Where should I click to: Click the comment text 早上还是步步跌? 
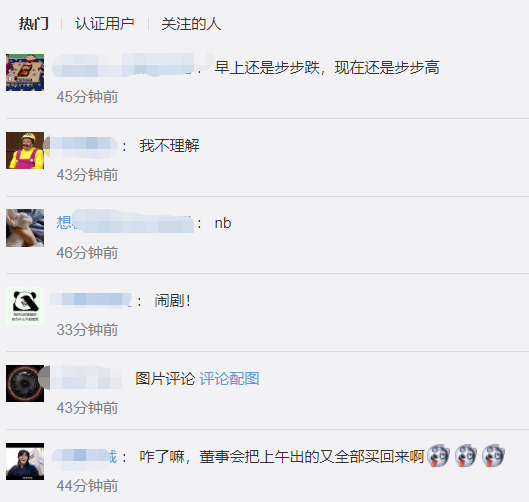pos(268,68)
